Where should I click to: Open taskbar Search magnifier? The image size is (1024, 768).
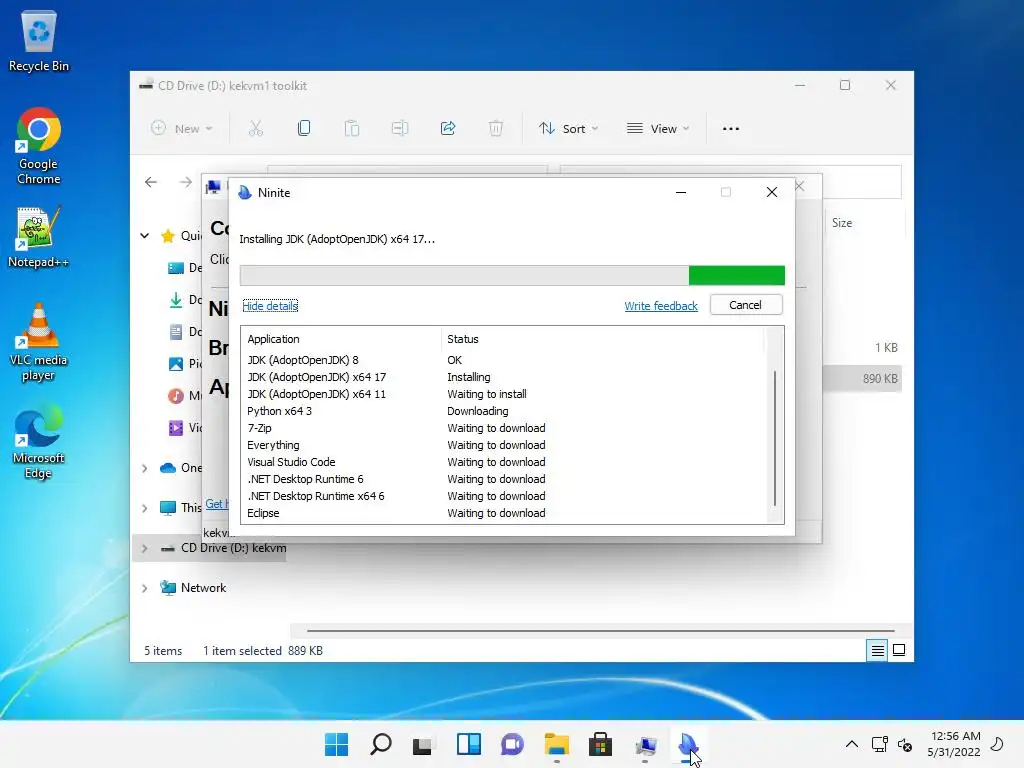point(381,744)
